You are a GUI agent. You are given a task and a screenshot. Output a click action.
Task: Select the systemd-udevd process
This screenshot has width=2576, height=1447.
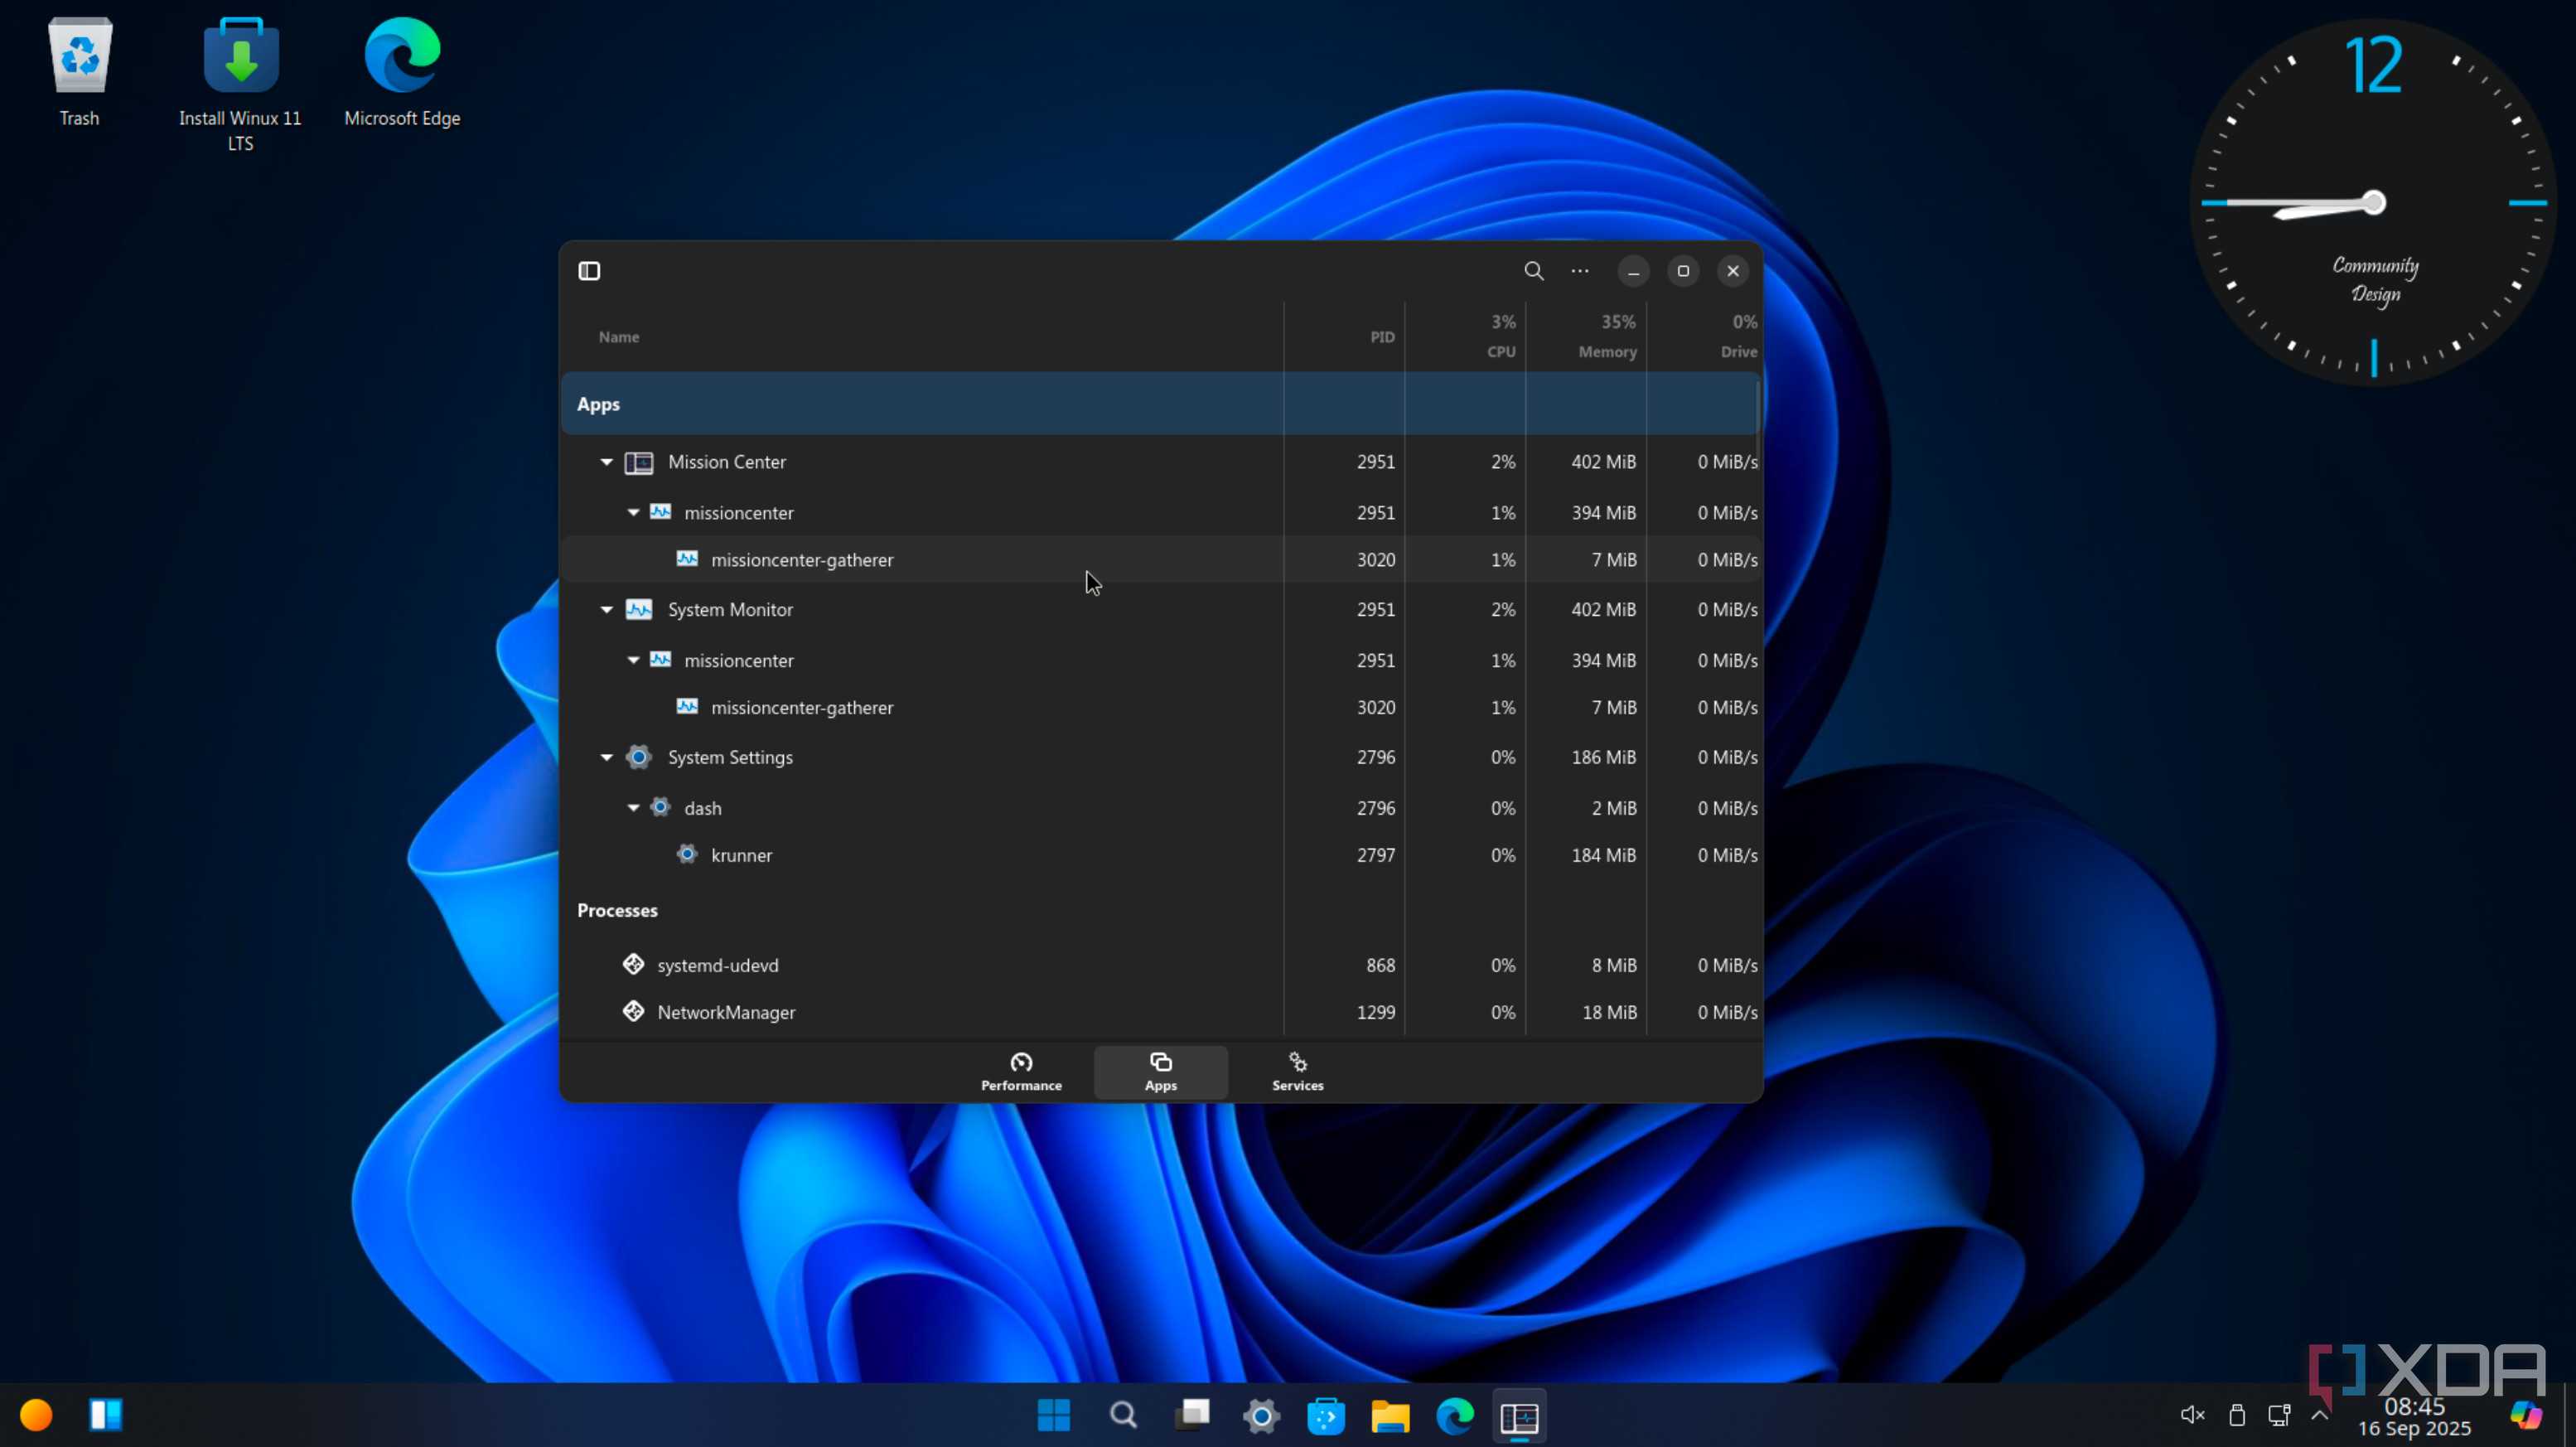1160,965
